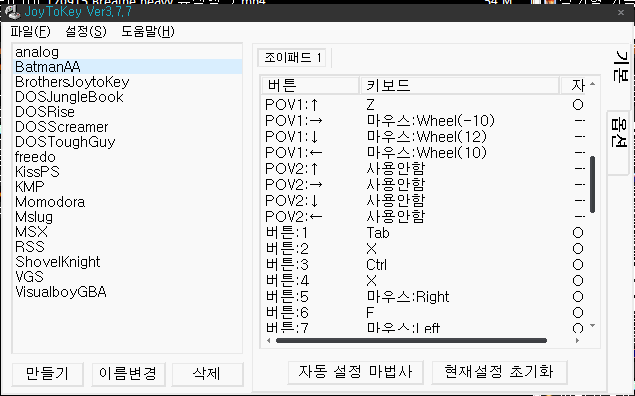The width and height of the screenshot is (635, 396).
Task: Click the 자 column header
Action: point(573,85)
